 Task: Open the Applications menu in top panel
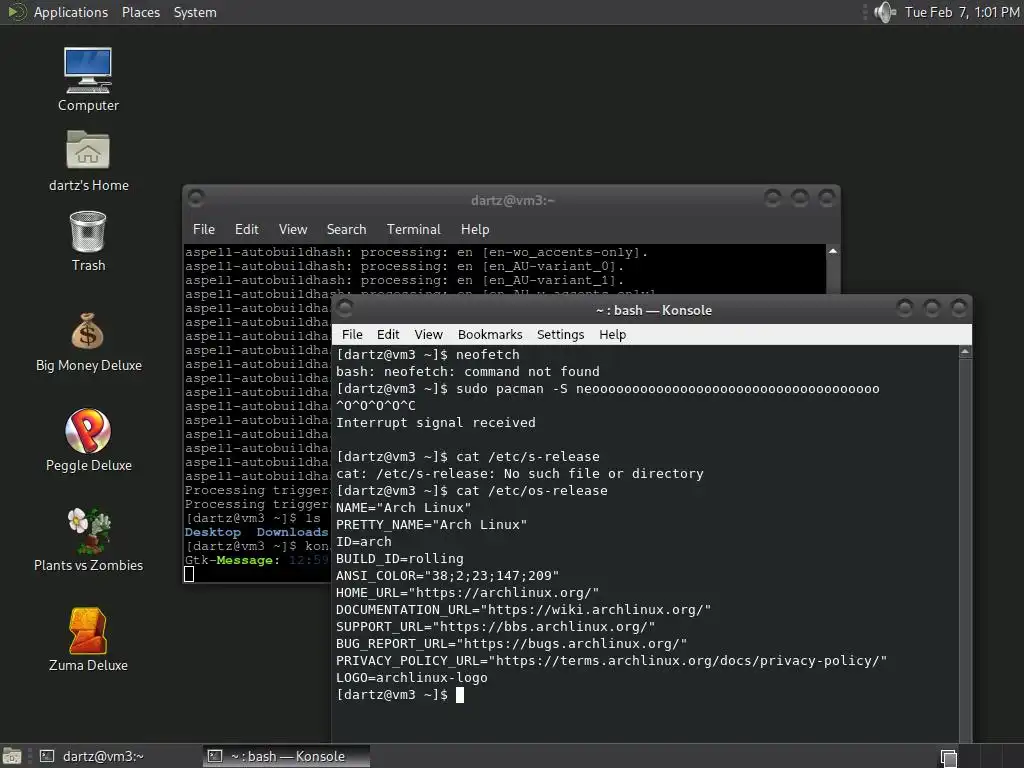coord(71,12)
